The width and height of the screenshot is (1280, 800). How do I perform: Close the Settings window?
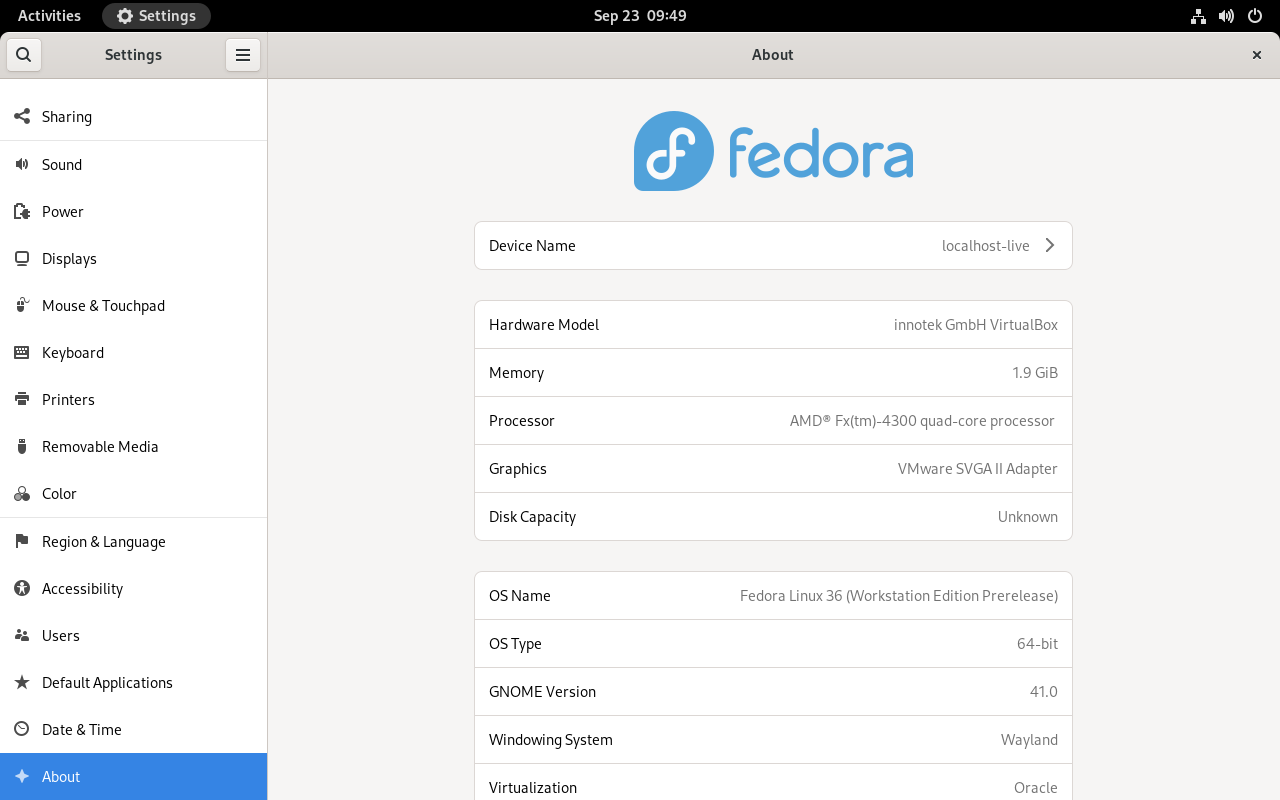click(1257, 55)
